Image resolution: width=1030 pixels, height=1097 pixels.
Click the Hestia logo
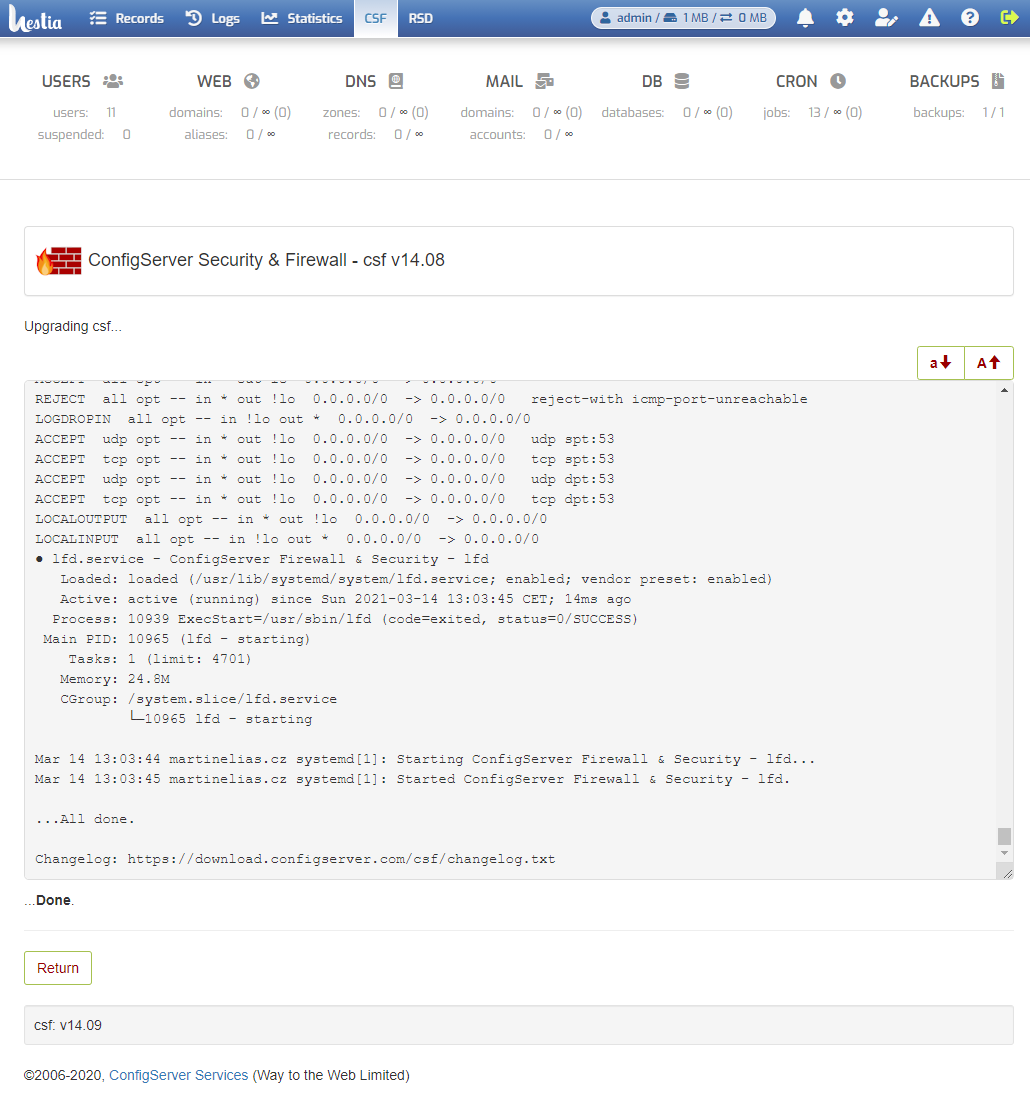[36, 18]
